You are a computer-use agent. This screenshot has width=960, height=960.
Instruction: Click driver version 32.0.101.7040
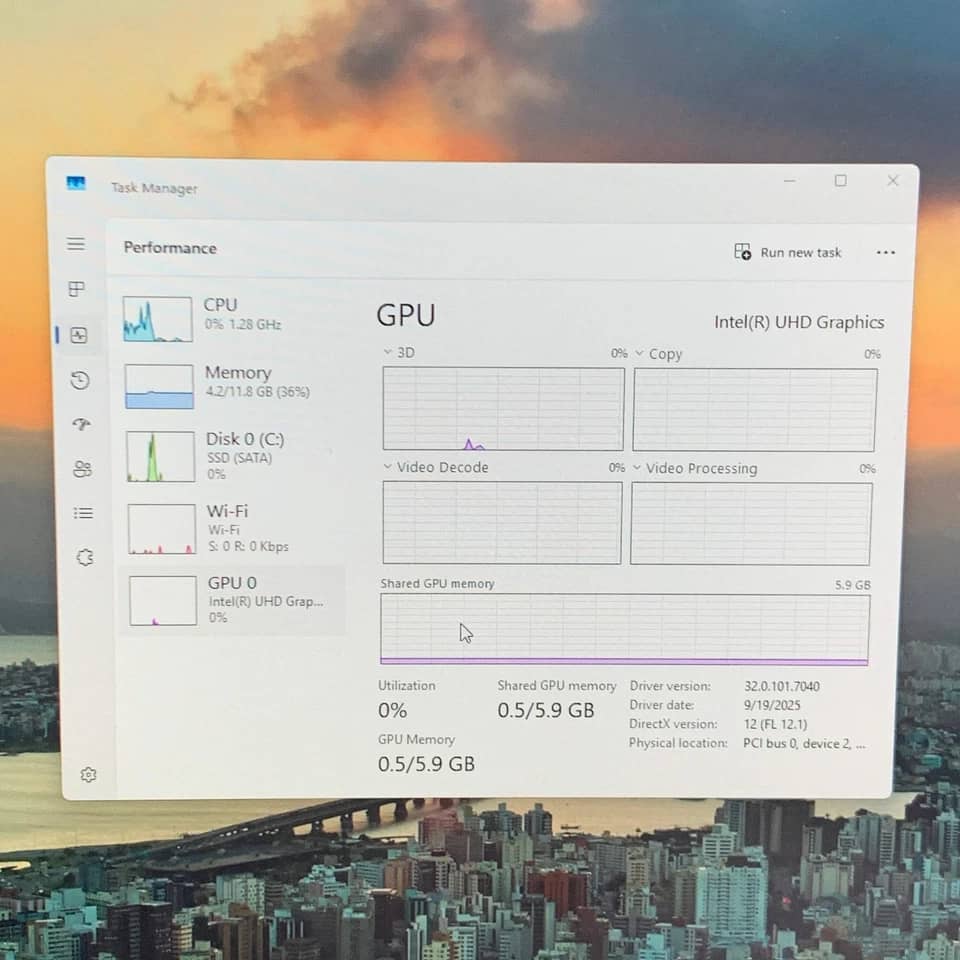coord(782,686)
